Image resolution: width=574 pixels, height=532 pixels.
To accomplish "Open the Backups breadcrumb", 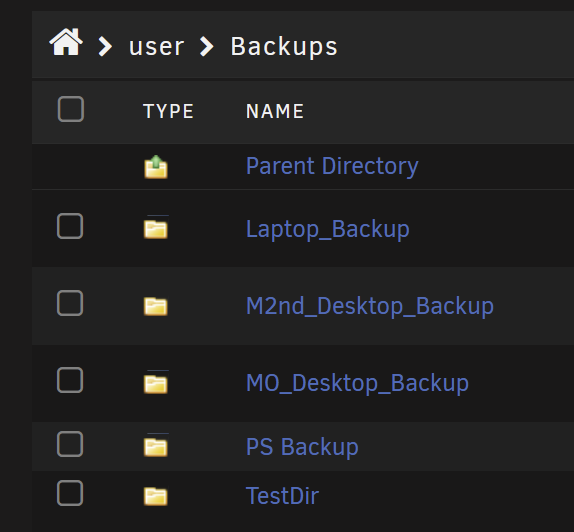I will pyautogui.click(x=284, y=47).
